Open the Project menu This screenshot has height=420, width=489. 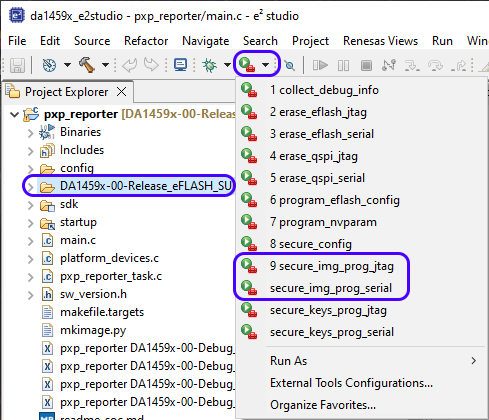click(x=310, y=41)
